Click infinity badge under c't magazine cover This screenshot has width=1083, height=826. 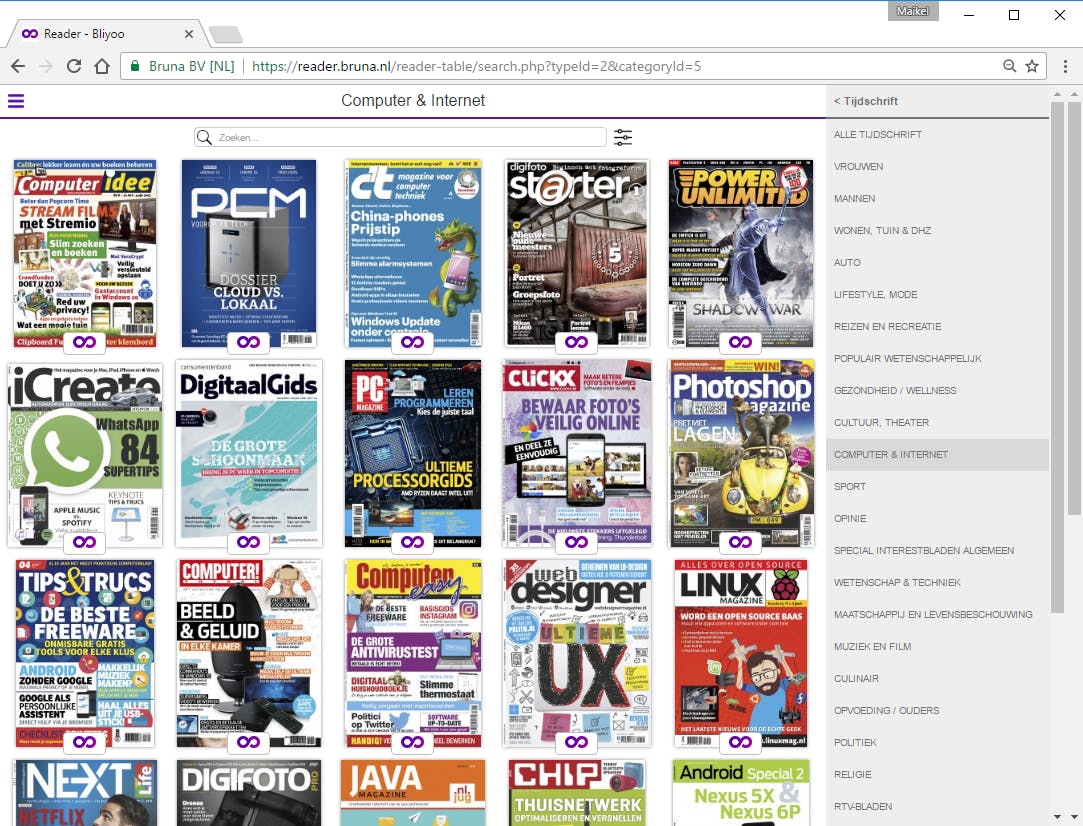click(x=412, y=341)
